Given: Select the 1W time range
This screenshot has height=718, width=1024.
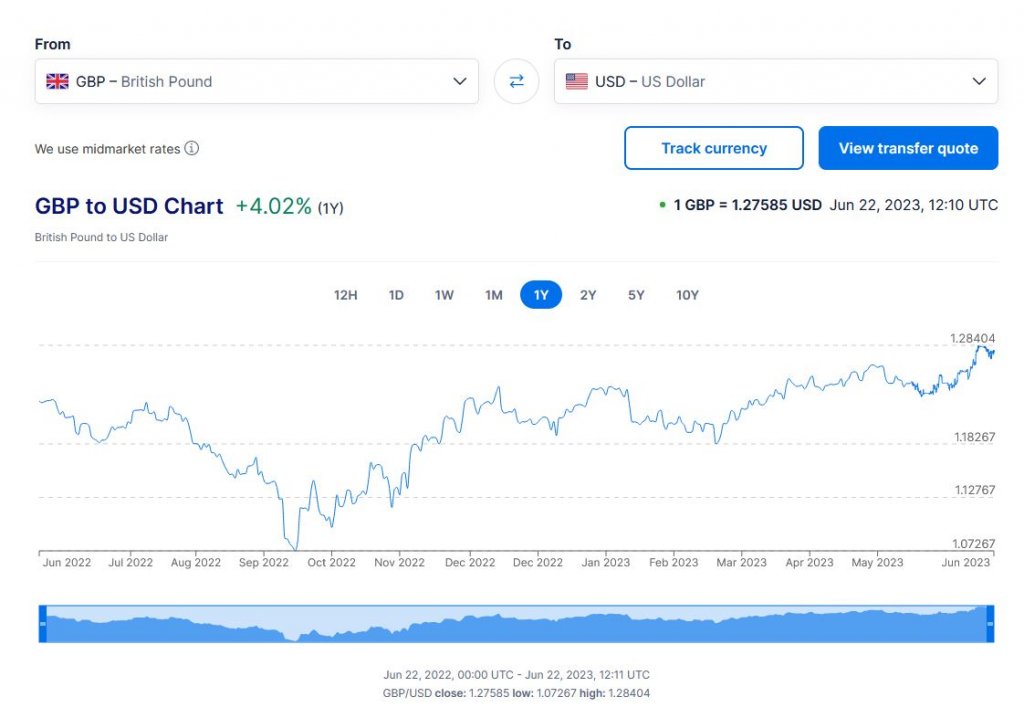Looking at the screenshot, I should (444, 295).
